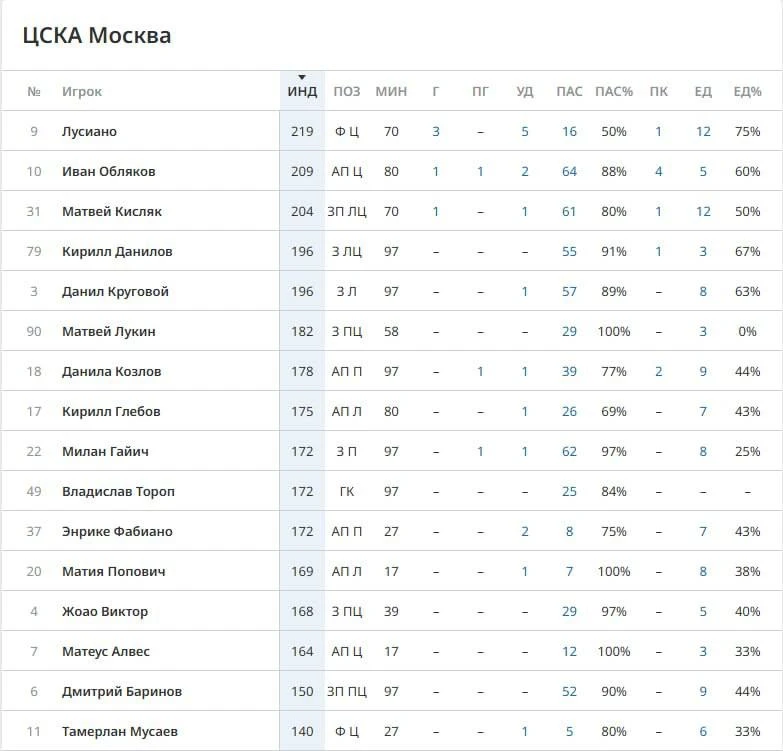Click the sort arrow above ИНД column

[x=302, y=77]
